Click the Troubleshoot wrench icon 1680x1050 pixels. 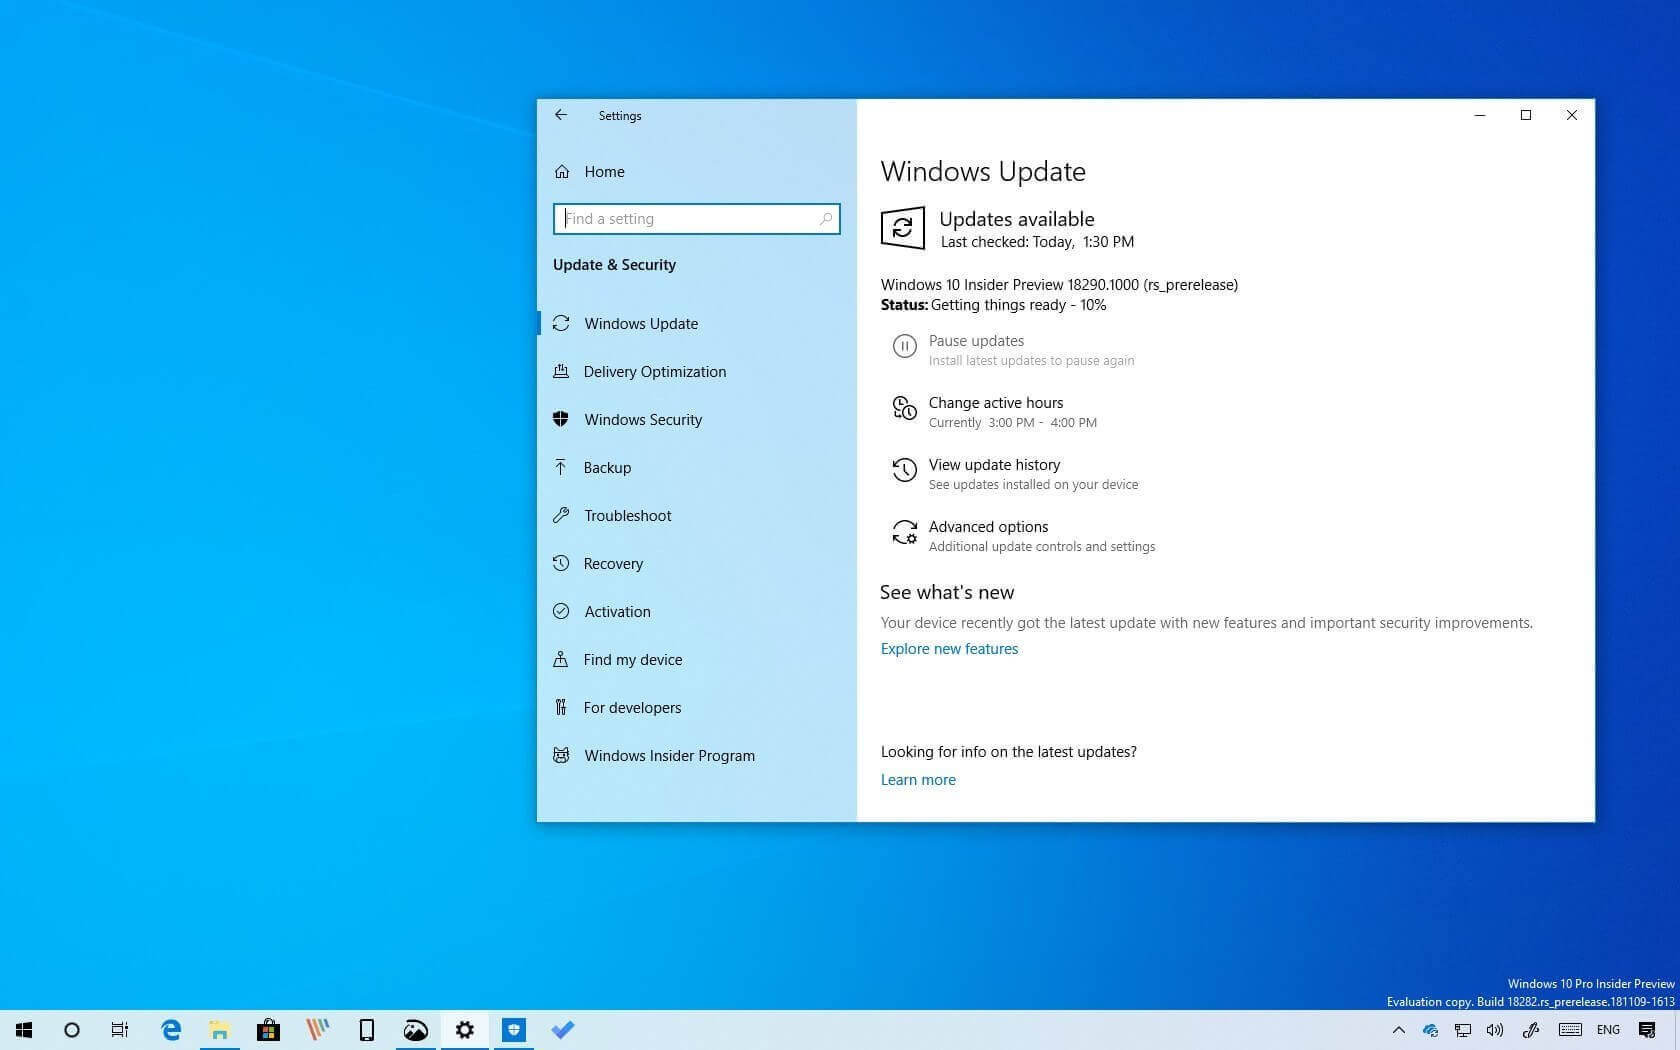(561, 515)
